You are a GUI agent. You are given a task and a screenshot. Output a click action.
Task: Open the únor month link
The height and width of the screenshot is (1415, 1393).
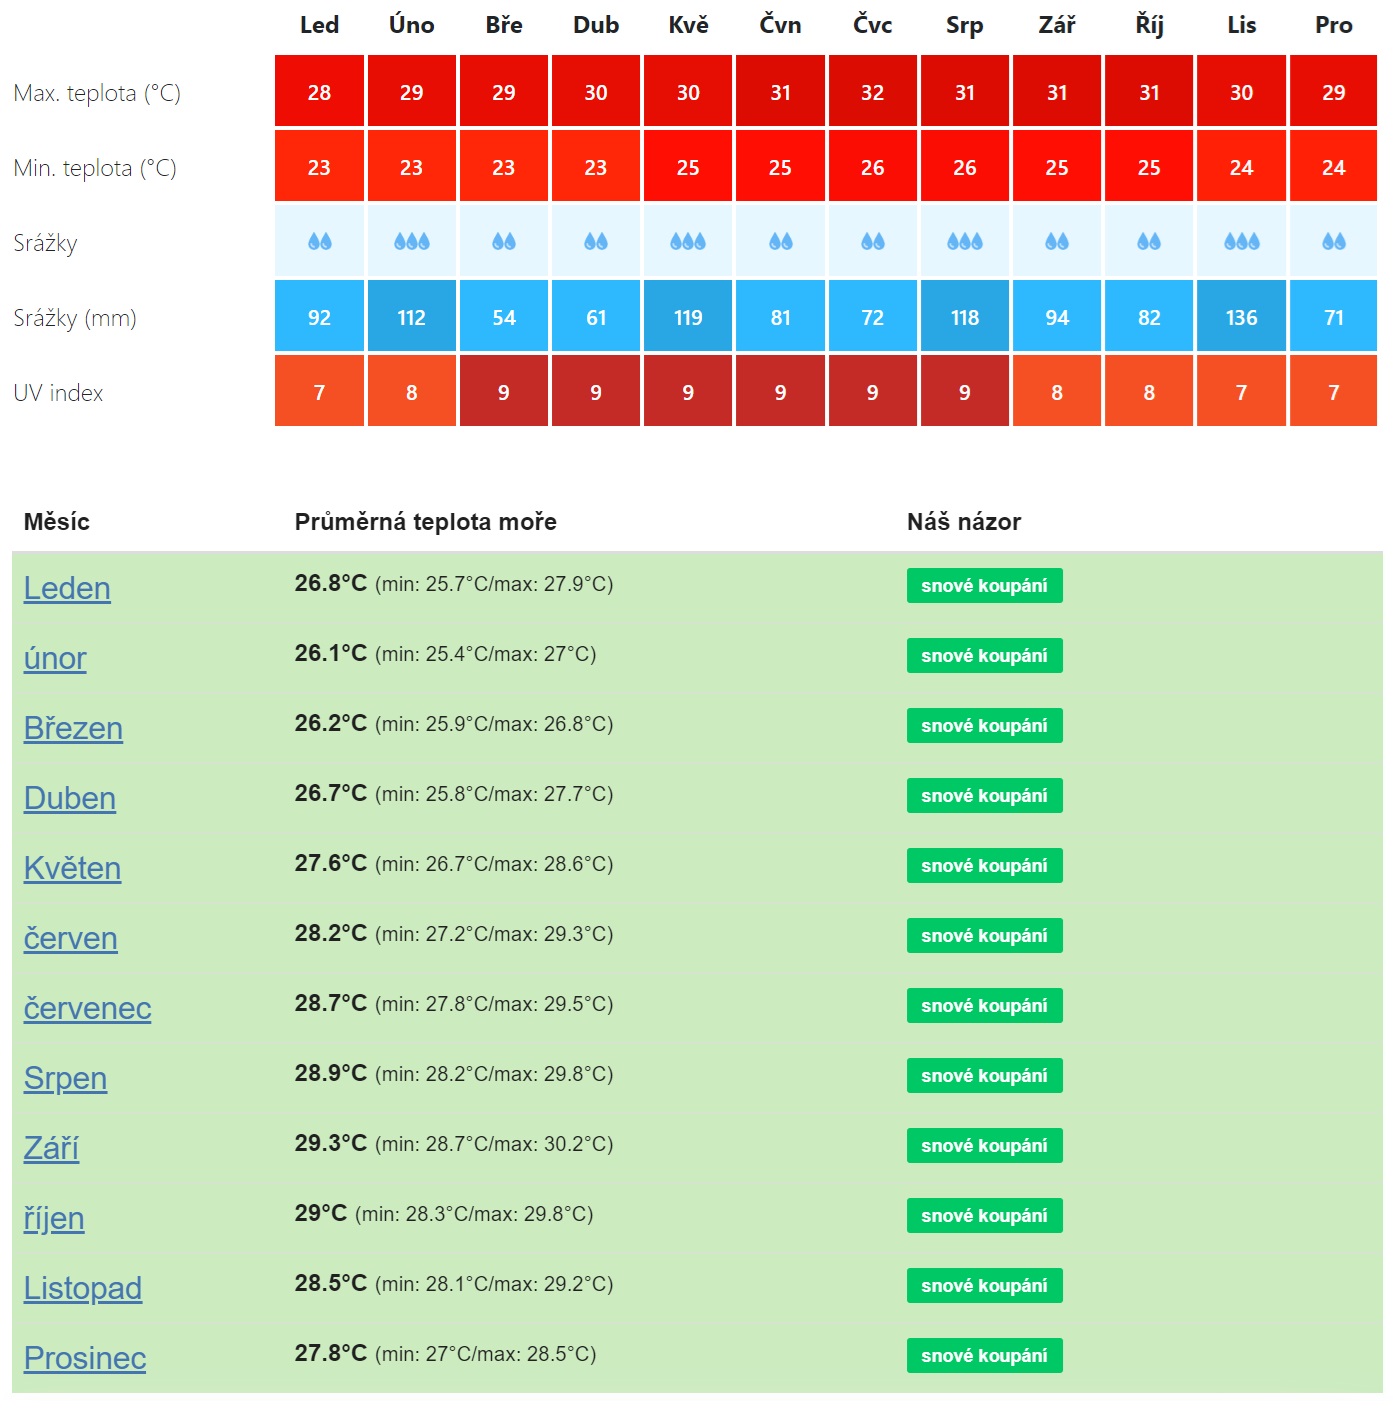55,658
